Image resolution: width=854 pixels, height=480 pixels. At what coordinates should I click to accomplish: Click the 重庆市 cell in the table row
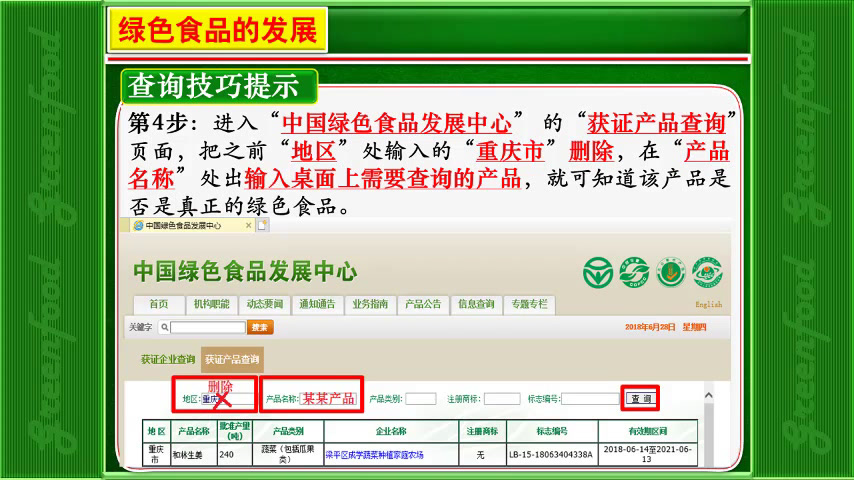(x=156, y=454)
